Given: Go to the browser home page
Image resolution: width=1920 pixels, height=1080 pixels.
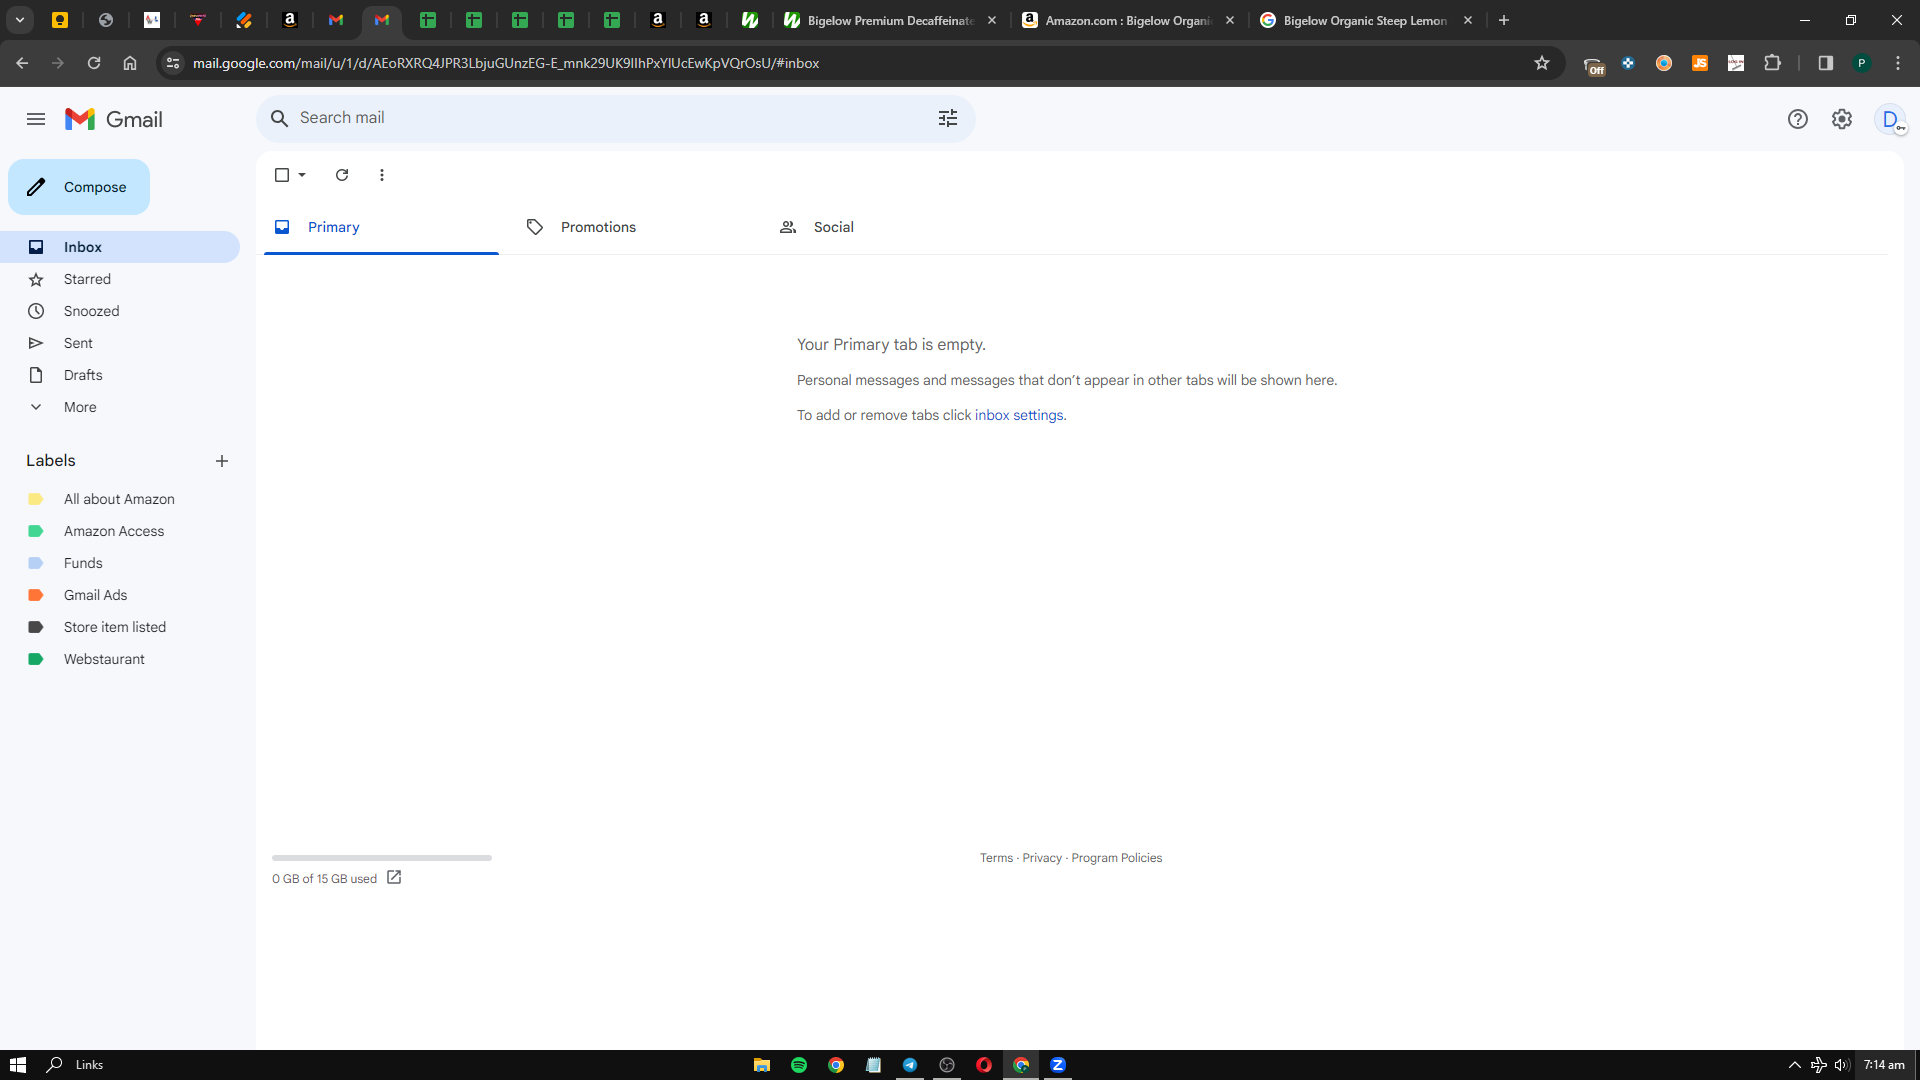Looking at the screenshot, I should (130, 63).
